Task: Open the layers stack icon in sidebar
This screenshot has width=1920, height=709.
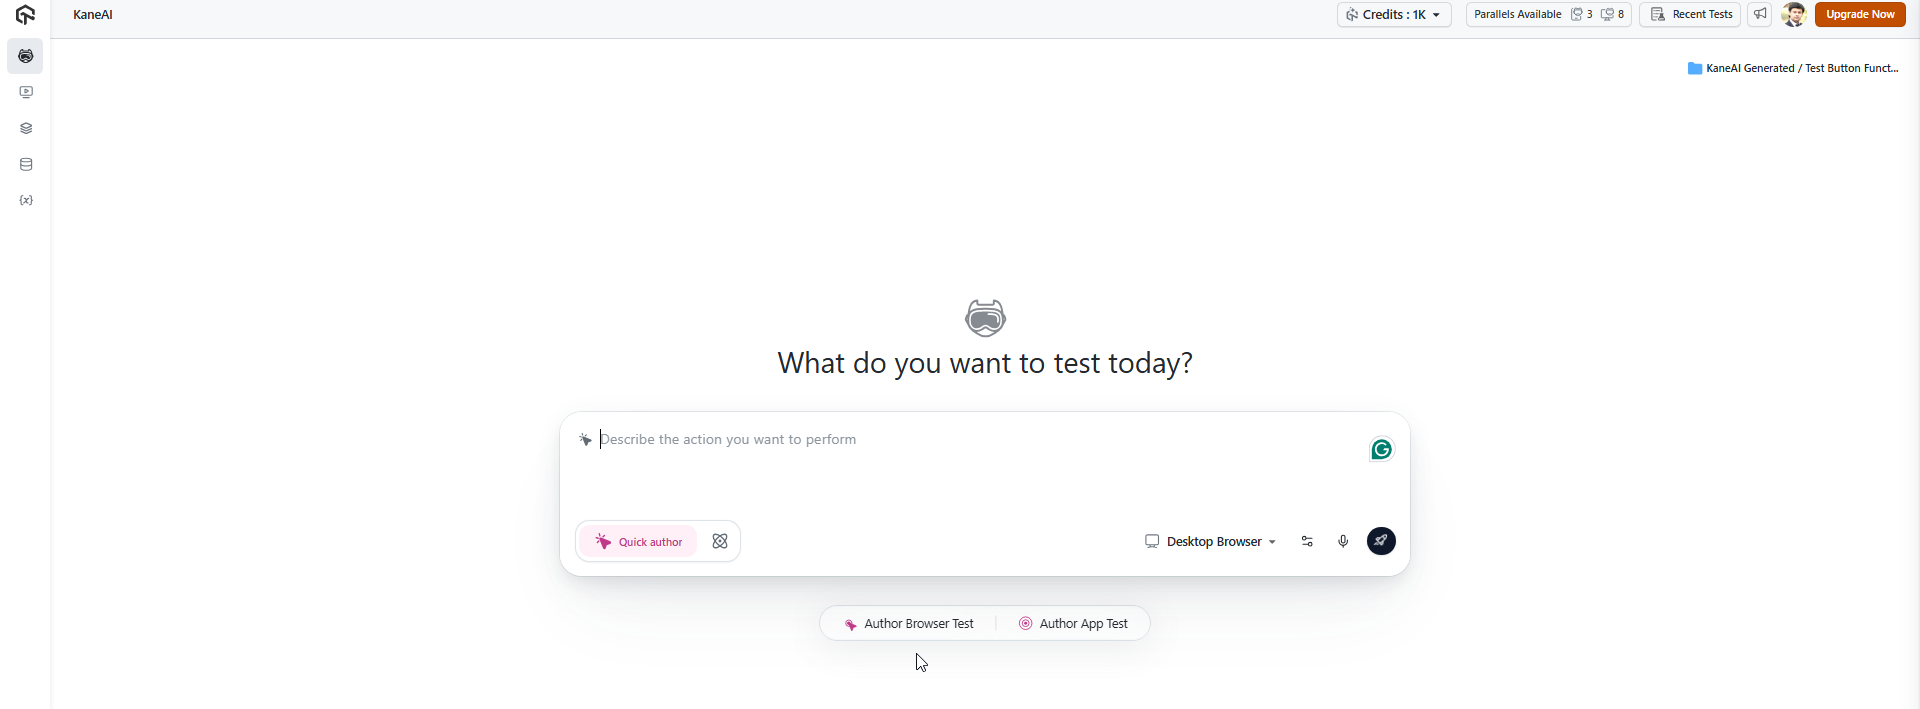Action: (x=26, y=128)
